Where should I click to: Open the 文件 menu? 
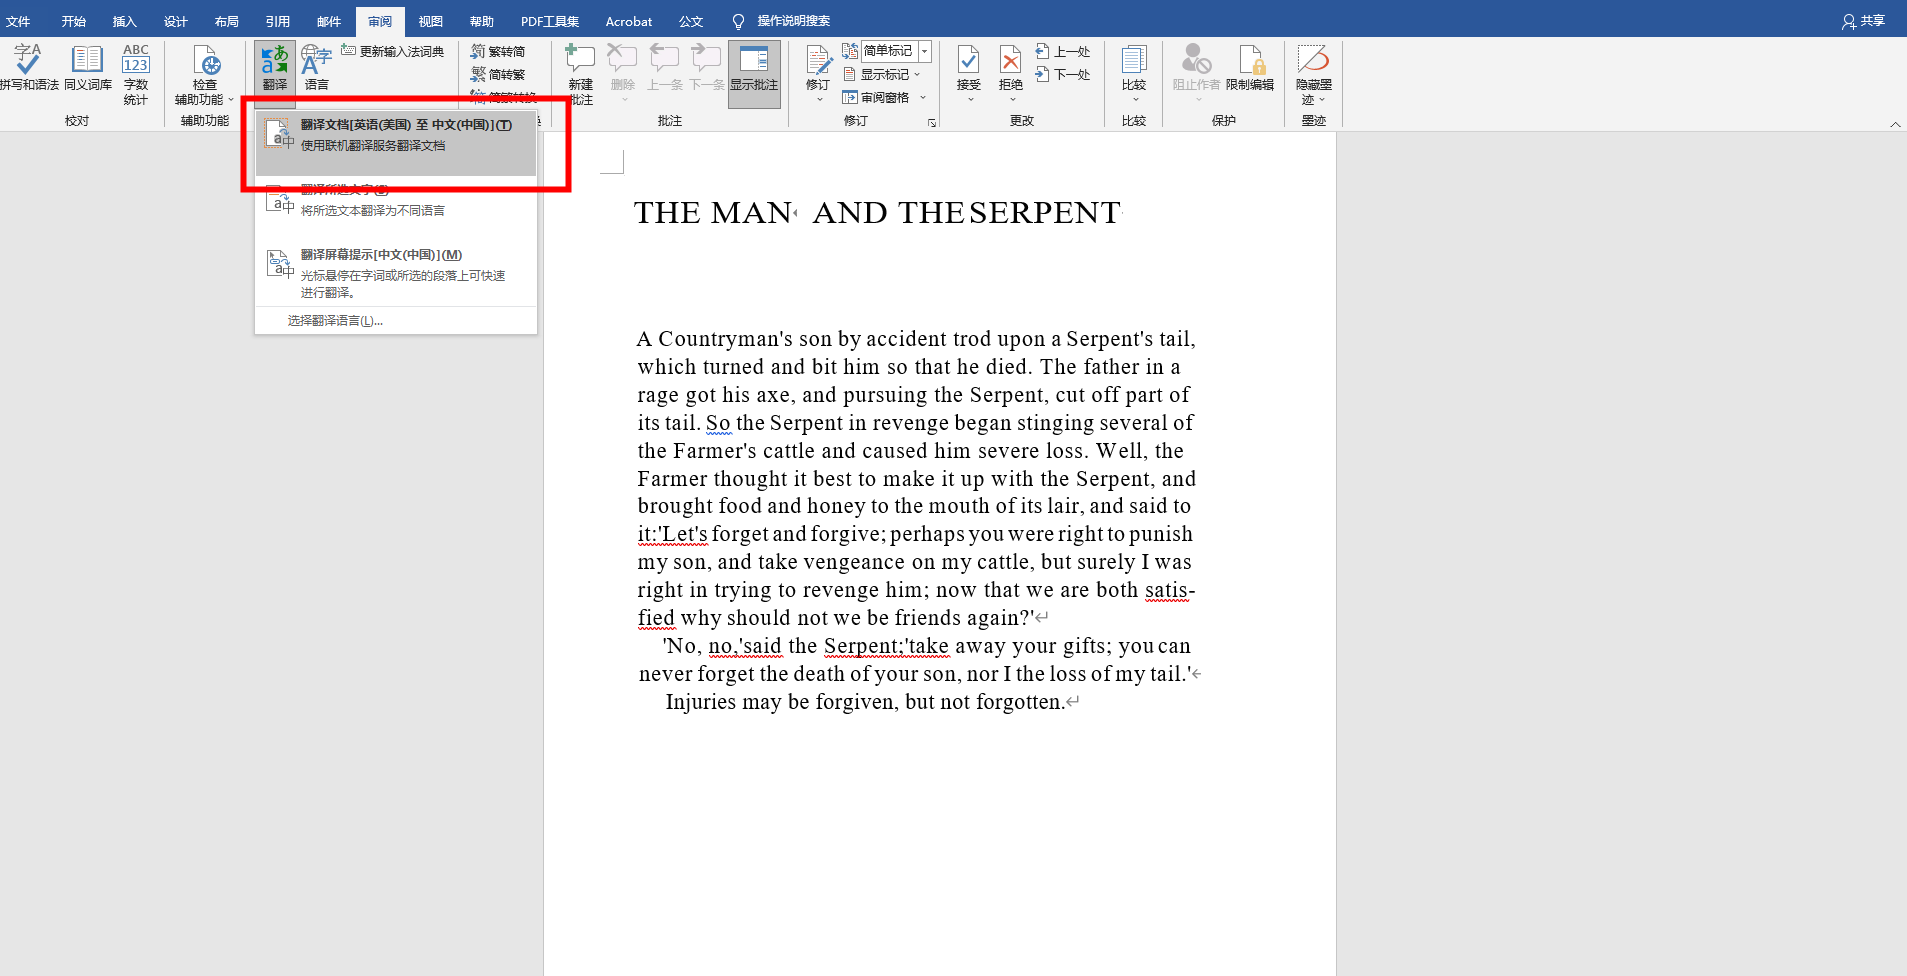pos(19,20)
